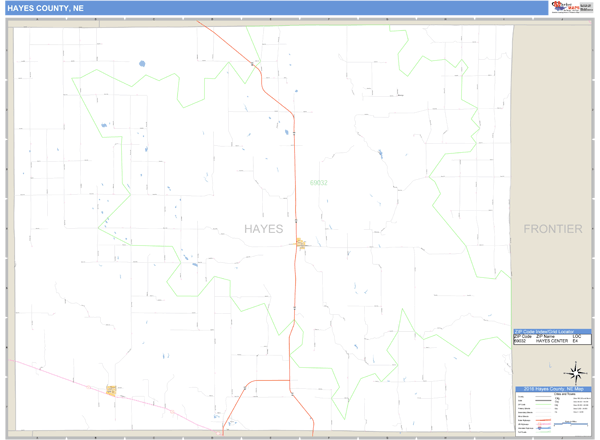Click the gray badge beside Market Maps logo

(x=587, y=7)
